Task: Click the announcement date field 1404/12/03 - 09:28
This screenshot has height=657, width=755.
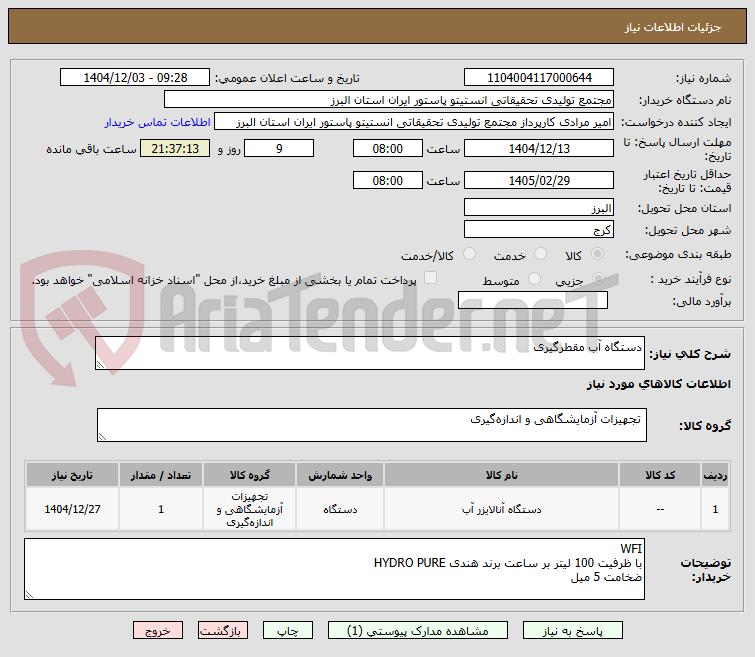Action: [135, 77]
